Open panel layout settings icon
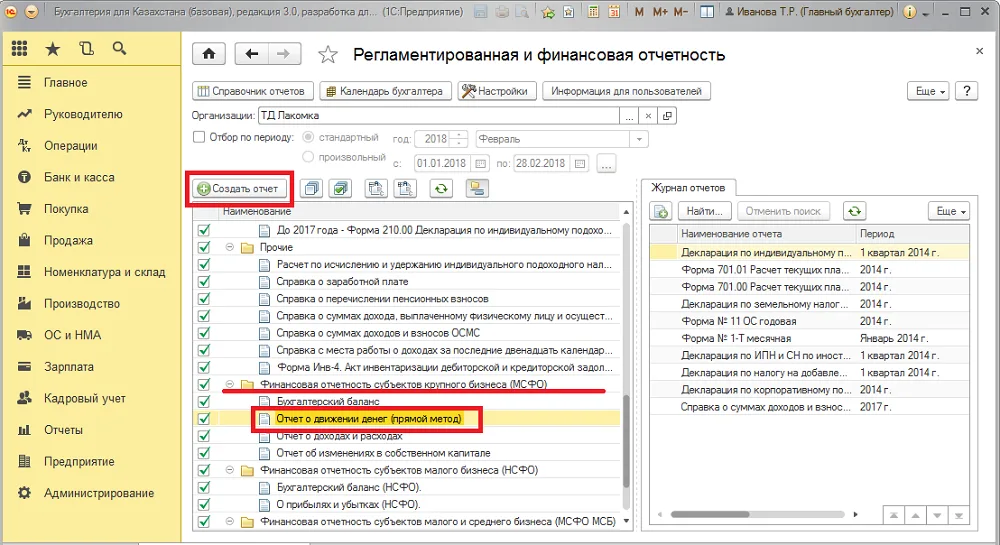Screen dimensions: 1000x545 coord(707,11)
